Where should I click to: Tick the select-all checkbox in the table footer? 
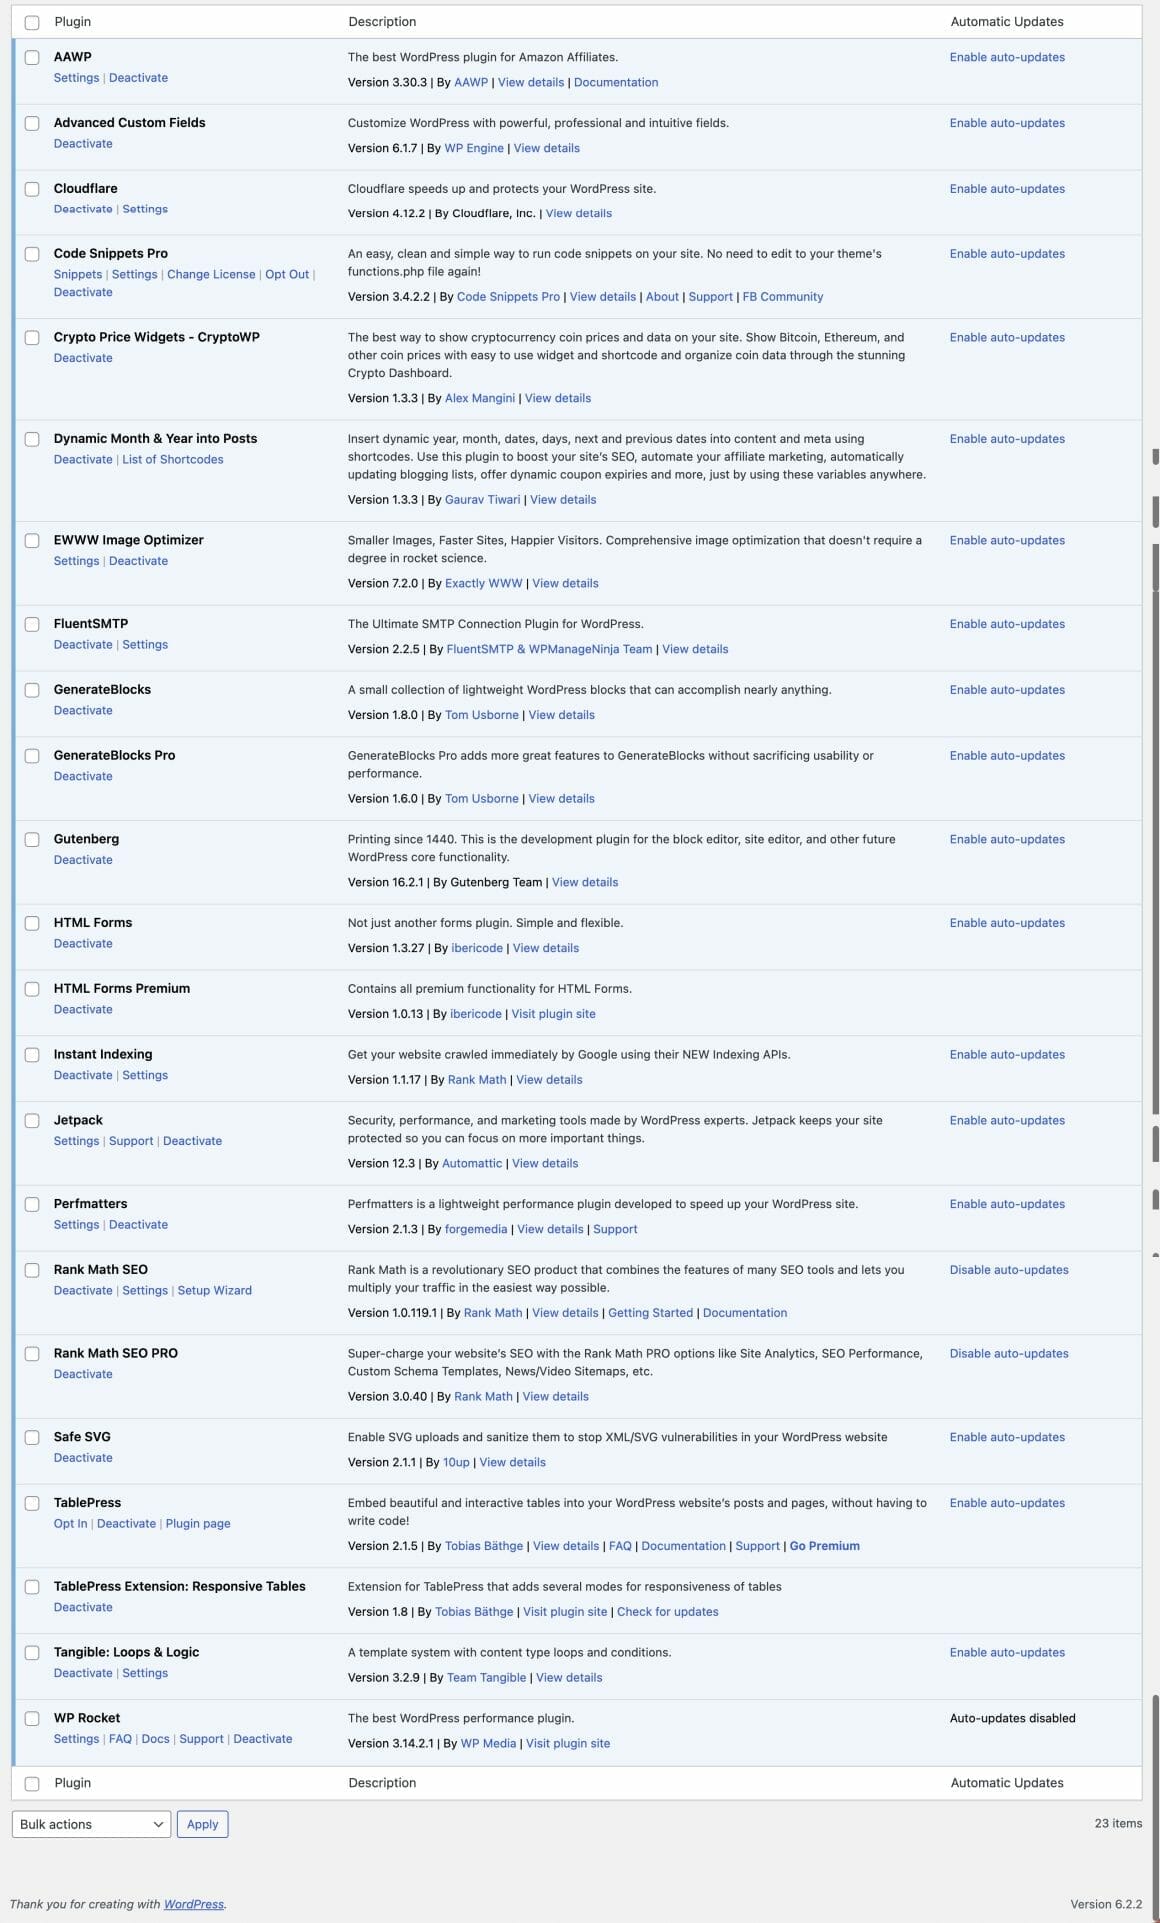pyautogui.click(x=32, y=1783)
